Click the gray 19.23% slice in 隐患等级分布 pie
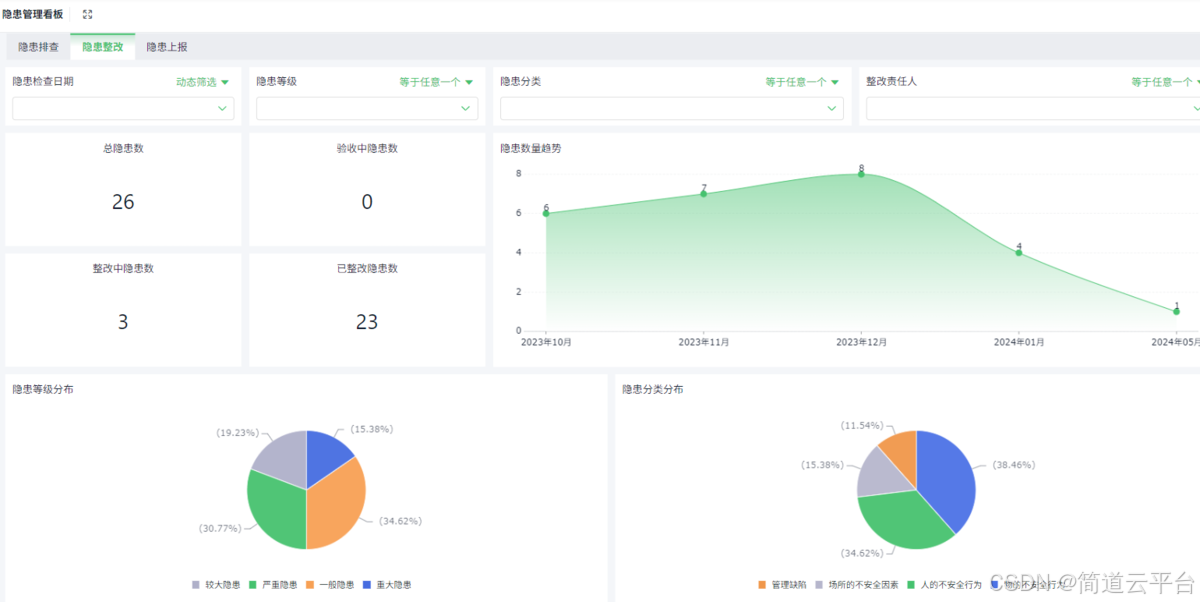Screen dimensions: 1200x602 click(x=283, y=460)
